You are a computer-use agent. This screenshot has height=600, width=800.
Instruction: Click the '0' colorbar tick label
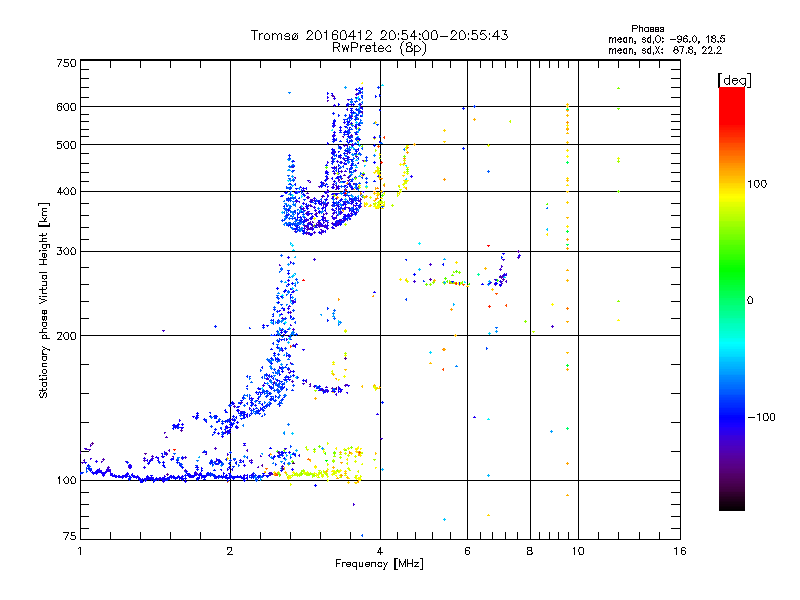[749, 301]
